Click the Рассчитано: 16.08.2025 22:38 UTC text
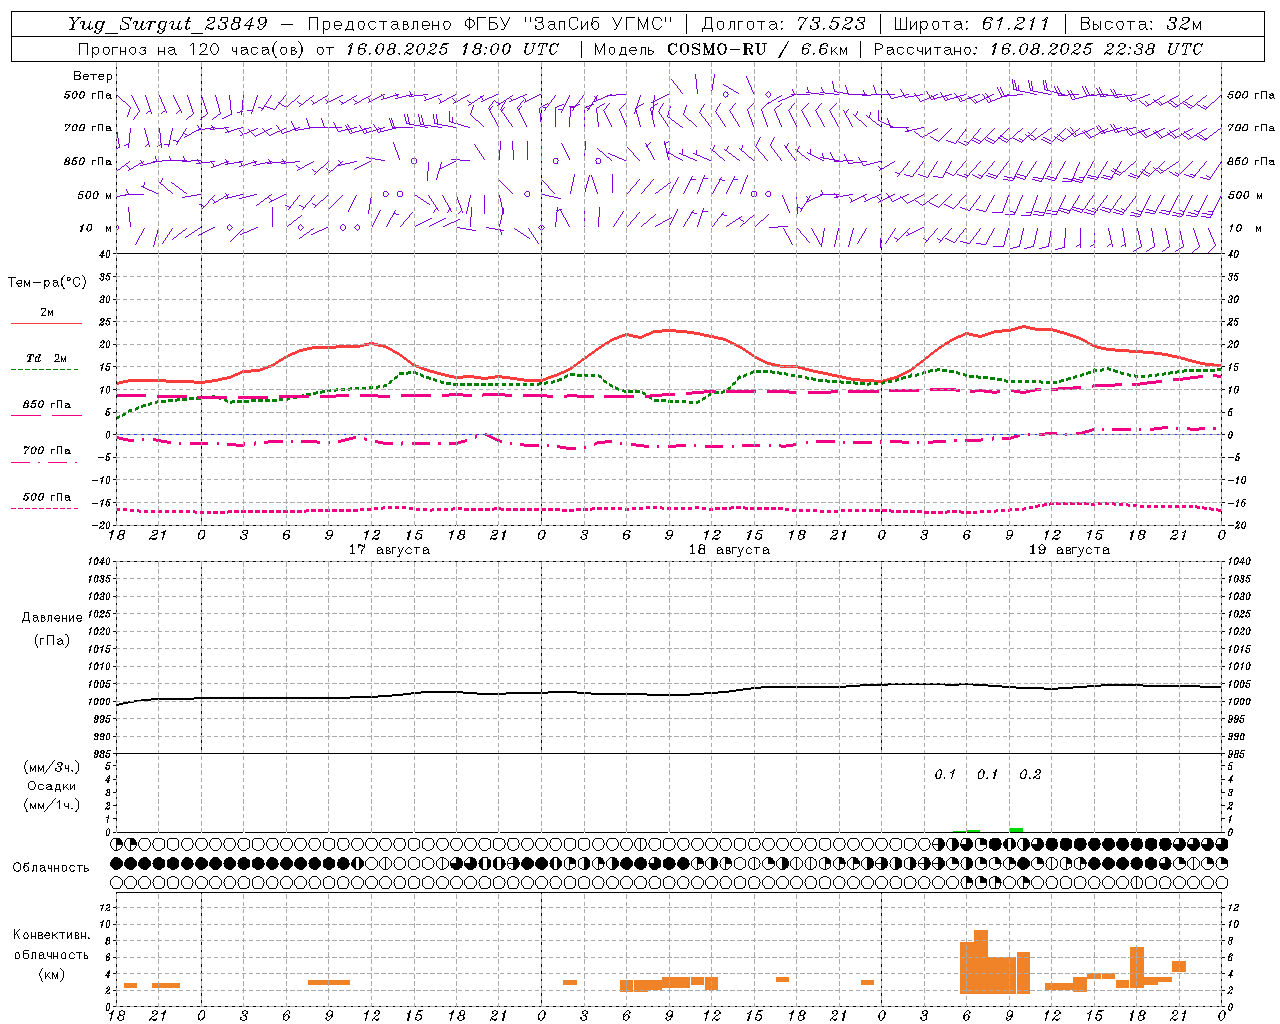This screenshot has width=1280, height=1024. 1038,49
